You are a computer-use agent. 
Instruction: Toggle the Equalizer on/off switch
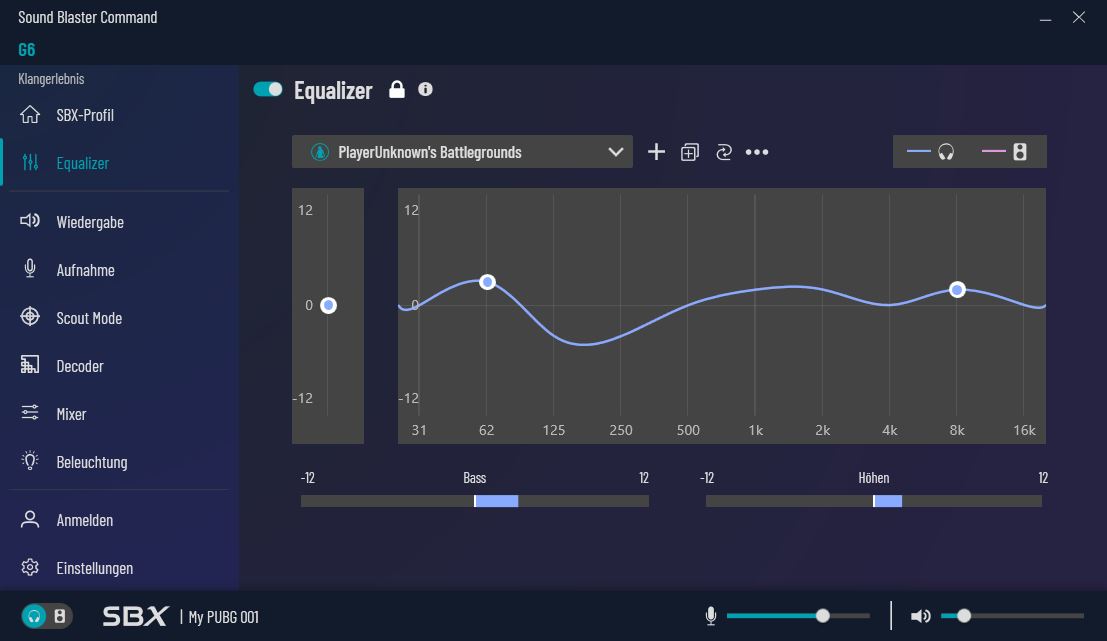point(268,89)
